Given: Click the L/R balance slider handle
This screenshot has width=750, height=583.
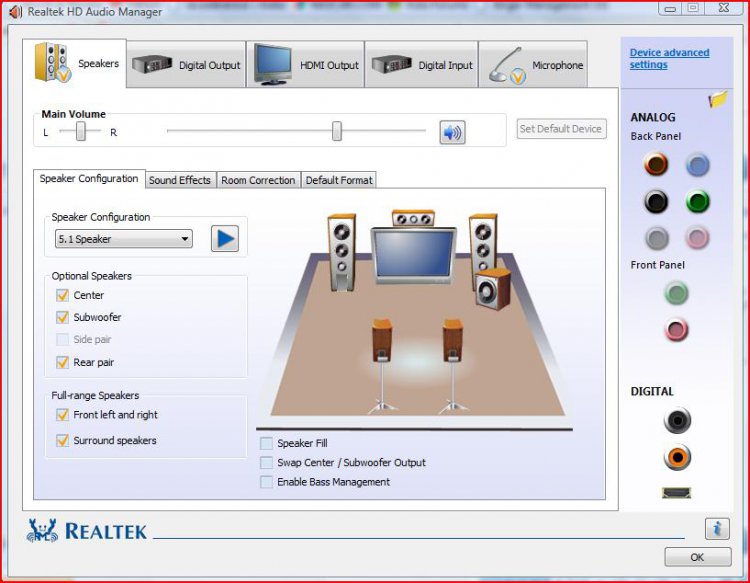Looking at the screenshot, I should point(81,131).
